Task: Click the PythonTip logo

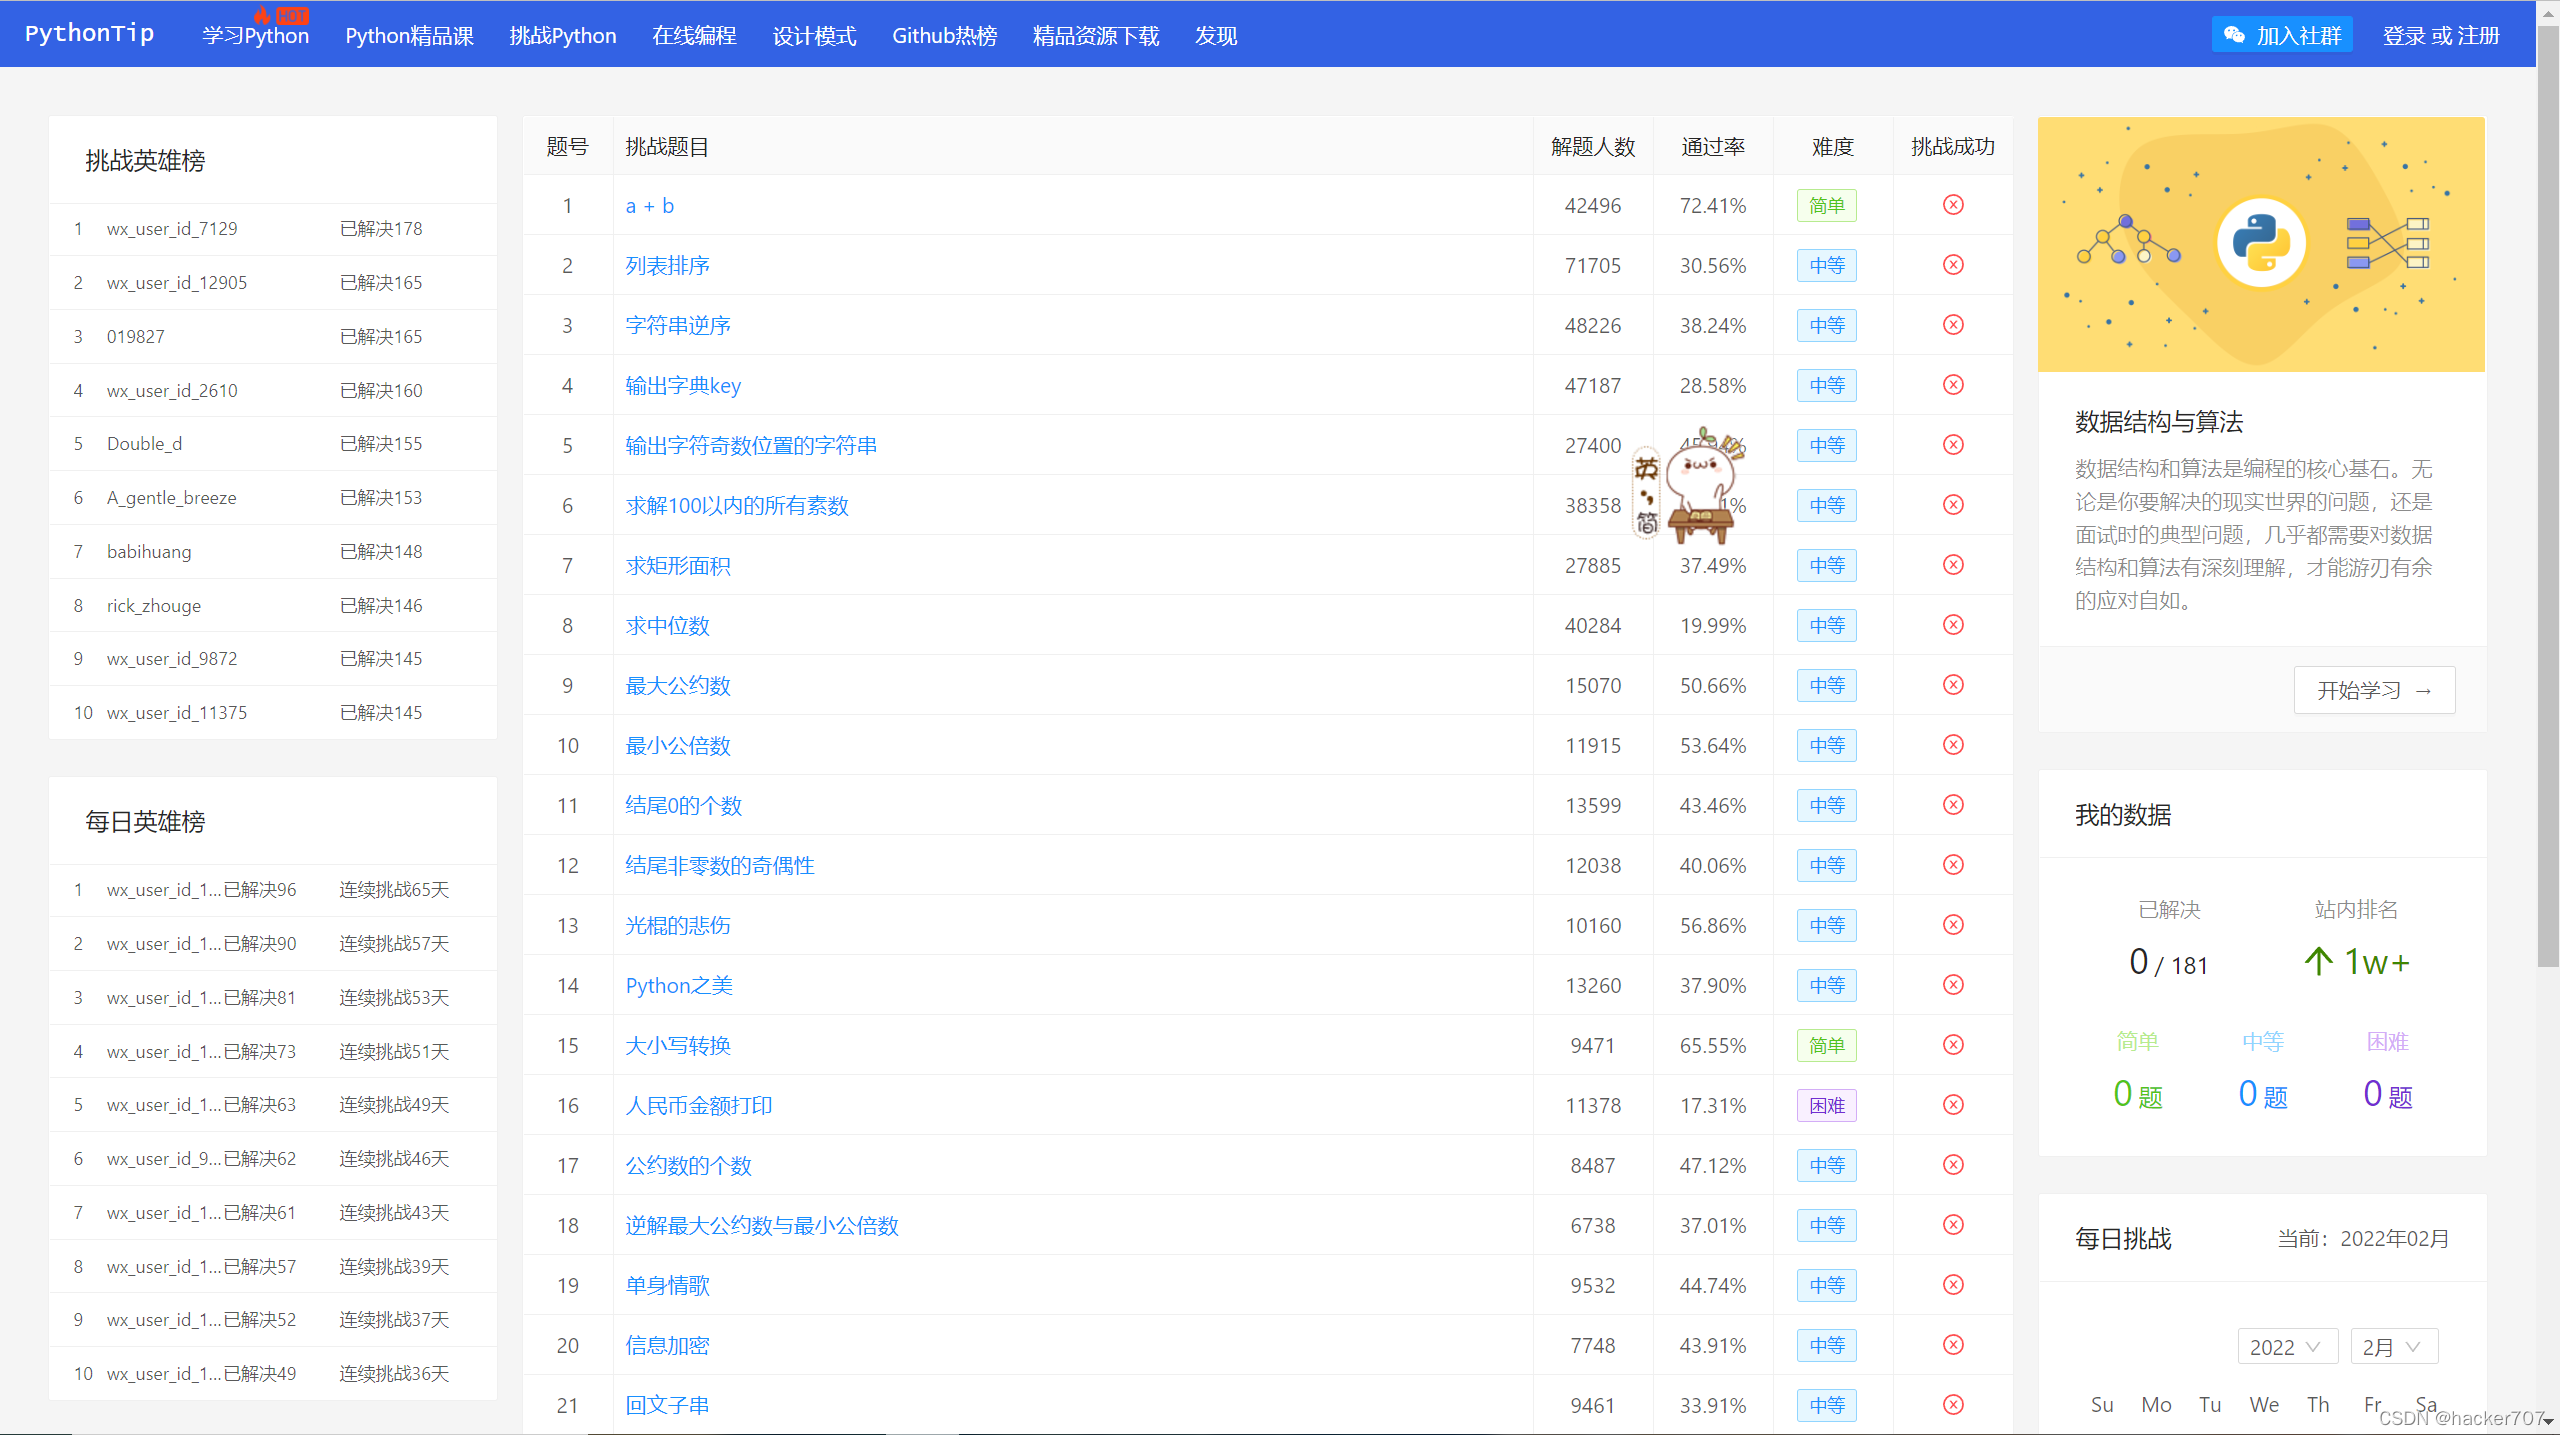Action: click(x=89, y=32)
